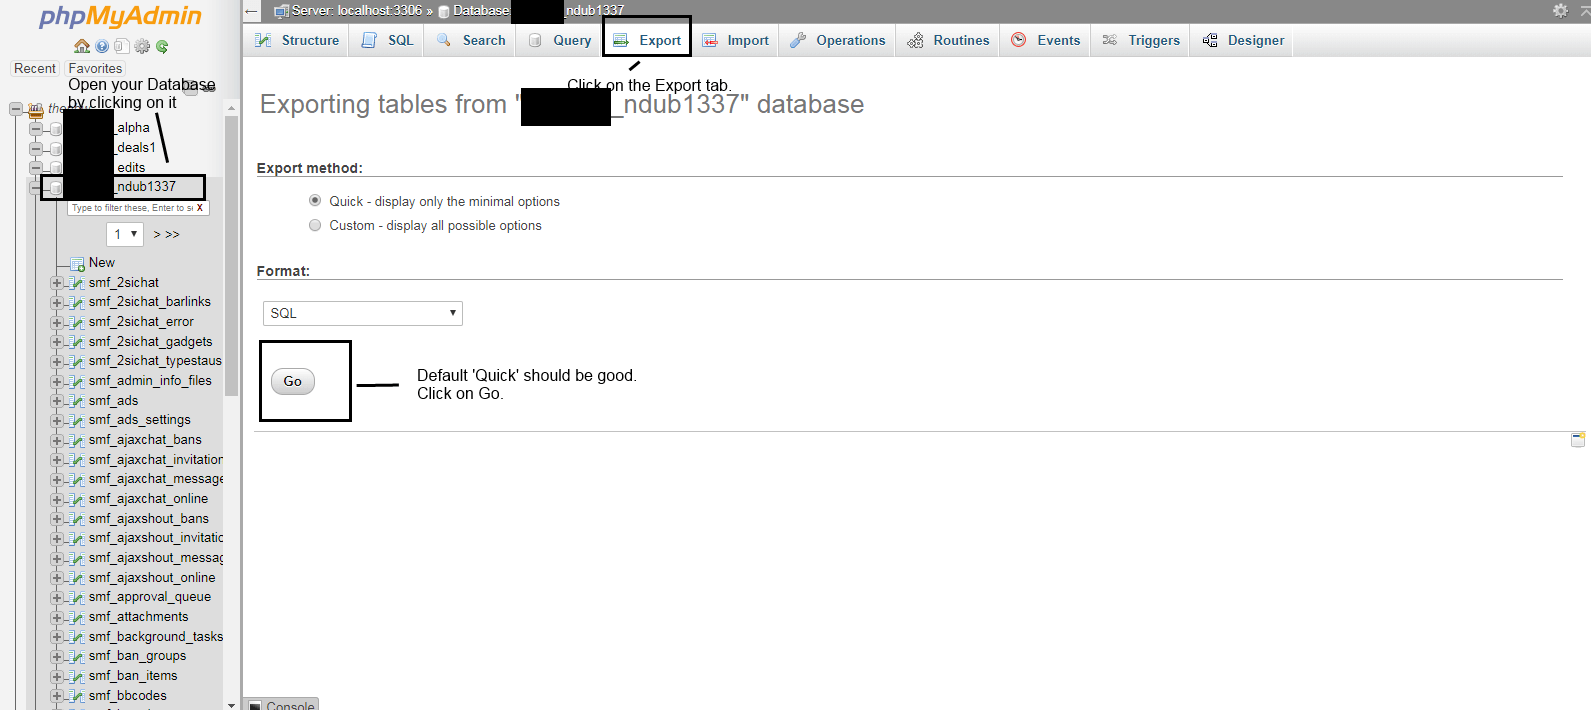Reload the navigation panel with the green refresh icon
This screenshot has width=1591, height=710.
(x=162, y=46)
